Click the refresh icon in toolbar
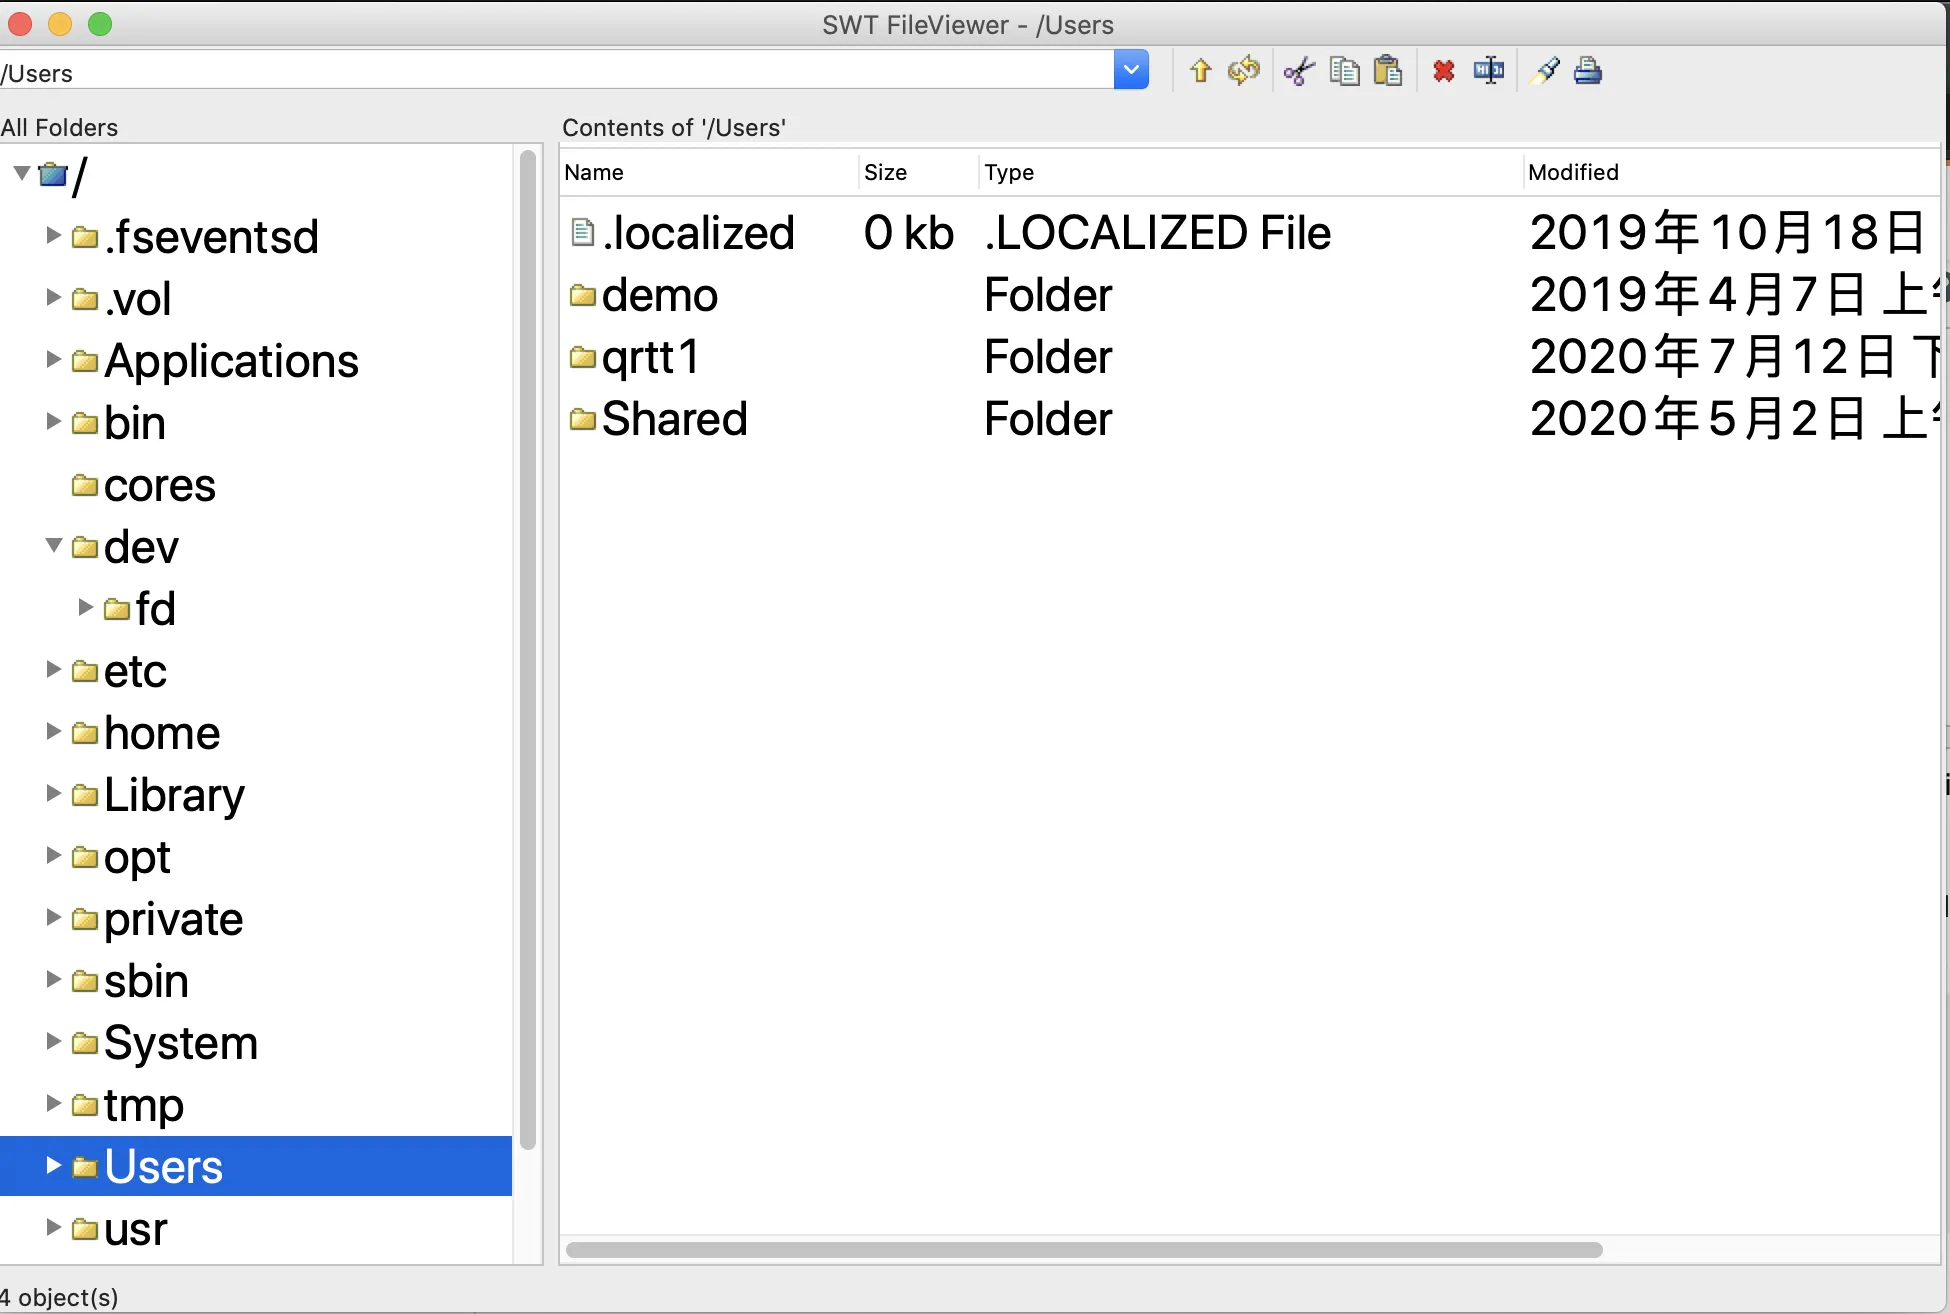 point(1244,71)
